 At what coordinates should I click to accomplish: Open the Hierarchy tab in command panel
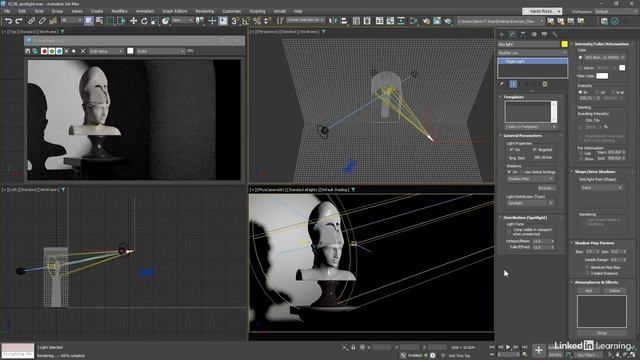click(523, 35)
